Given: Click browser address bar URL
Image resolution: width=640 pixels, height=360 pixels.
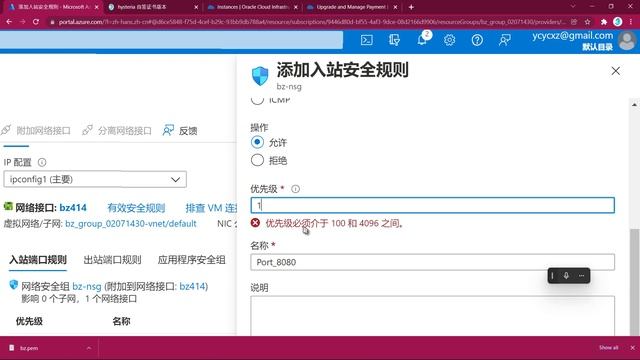Looking at the screenshot, I should click(312, 22).
